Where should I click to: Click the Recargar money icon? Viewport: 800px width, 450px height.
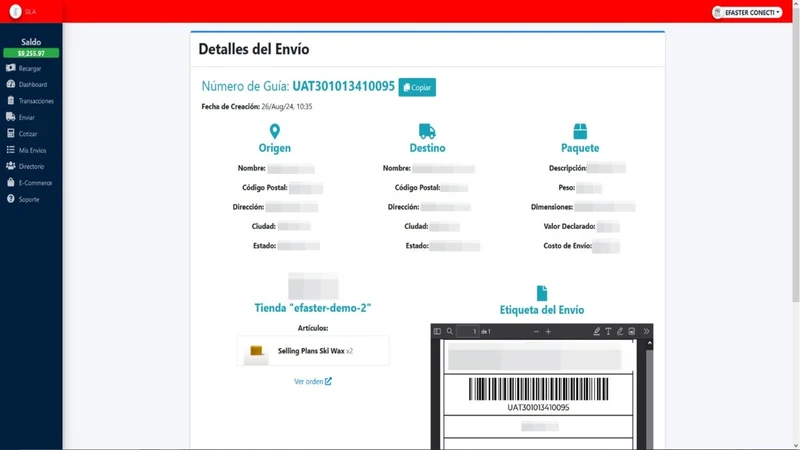11,68
